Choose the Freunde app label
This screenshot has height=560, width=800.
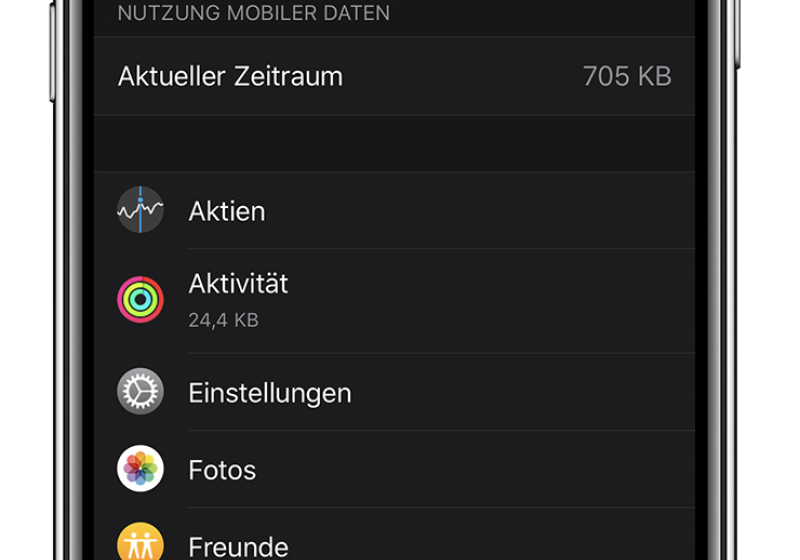click(238, 547)
